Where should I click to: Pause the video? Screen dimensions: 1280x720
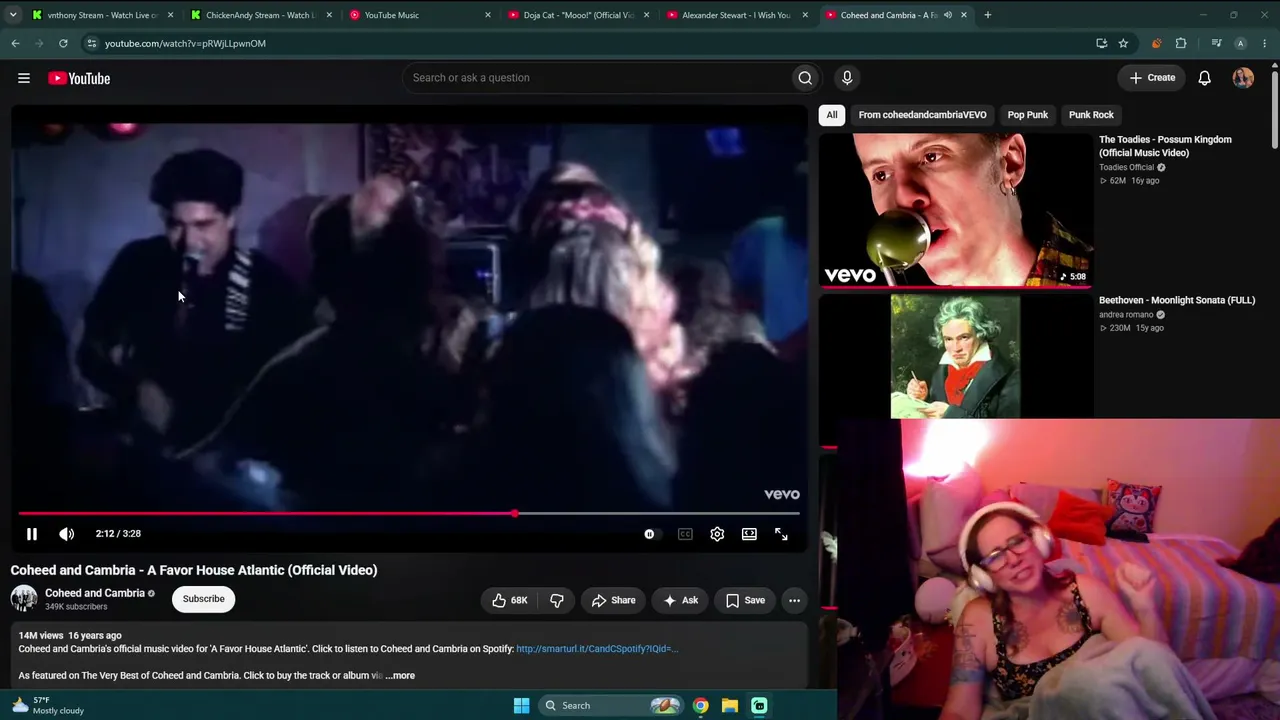click(32, 534)
